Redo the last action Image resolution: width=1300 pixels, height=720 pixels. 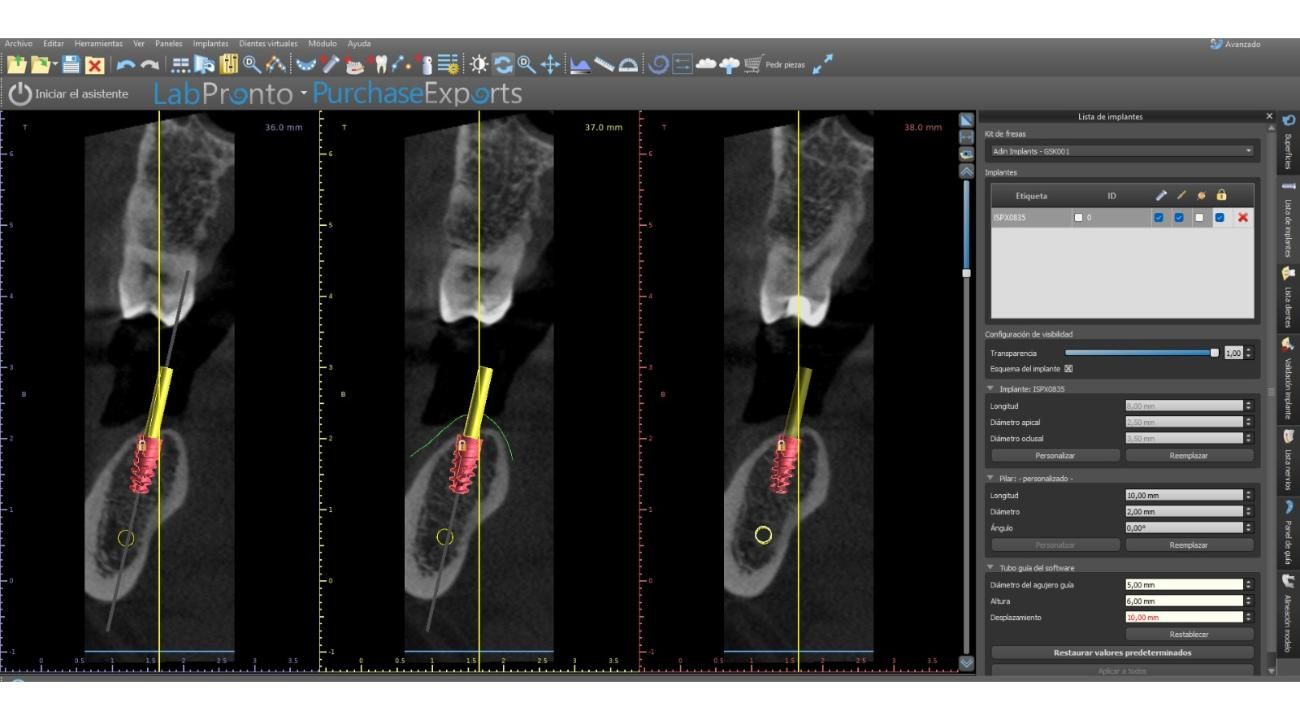(149, 65)
